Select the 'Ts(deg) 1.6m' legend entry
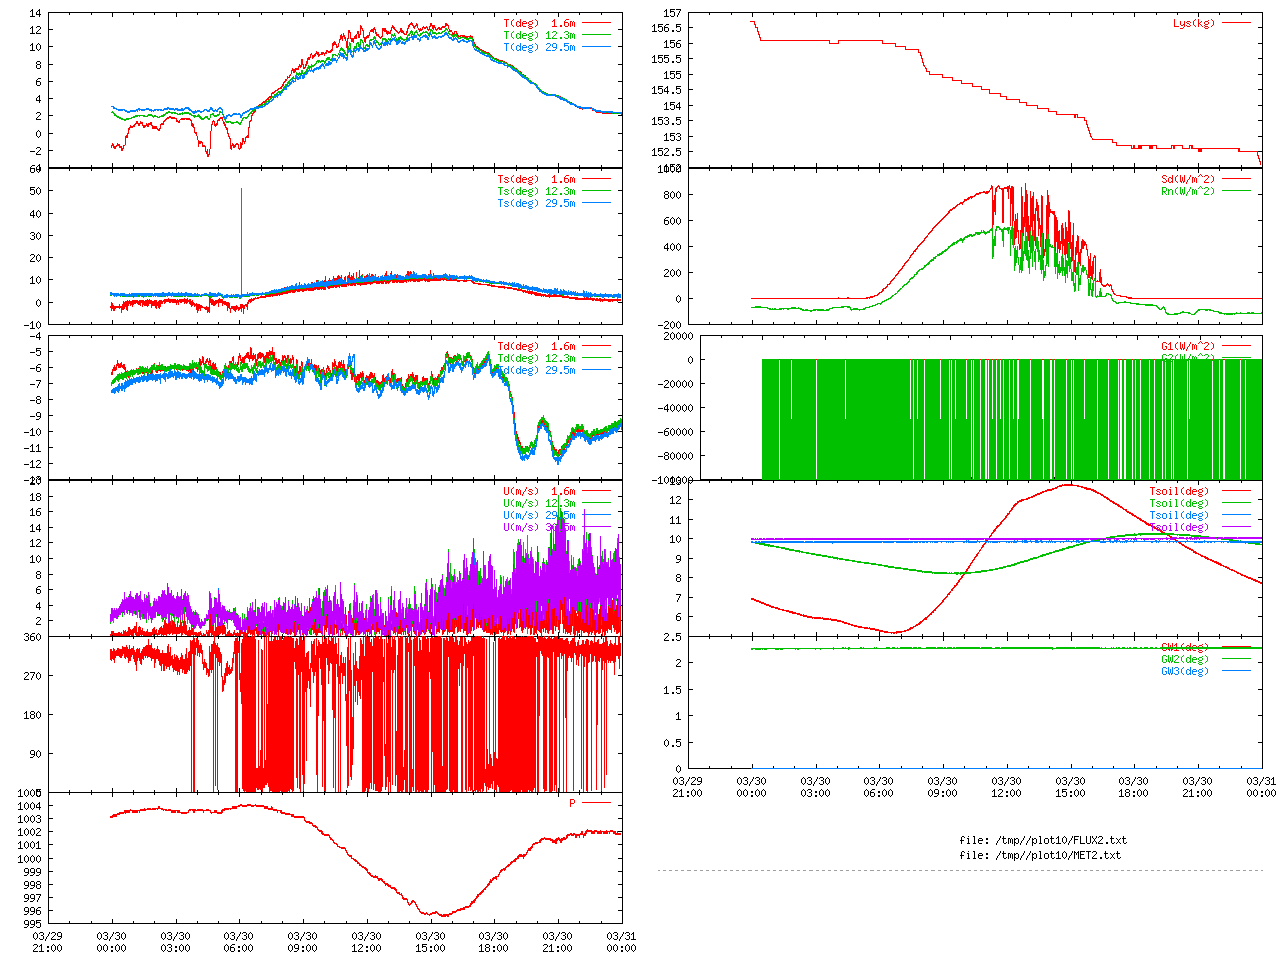The height and width of the screenshot is (960, 1280). [537, 179]
